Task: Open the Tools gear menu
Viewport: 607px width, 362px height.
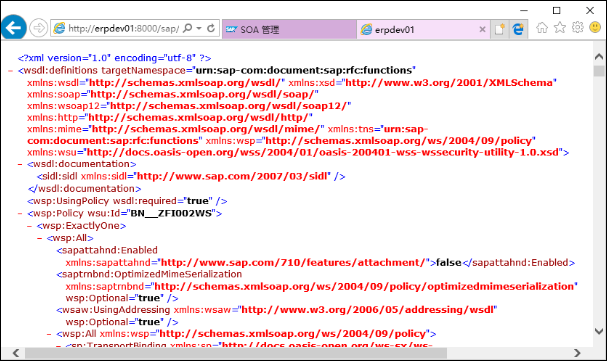Action: click(578, 27)
